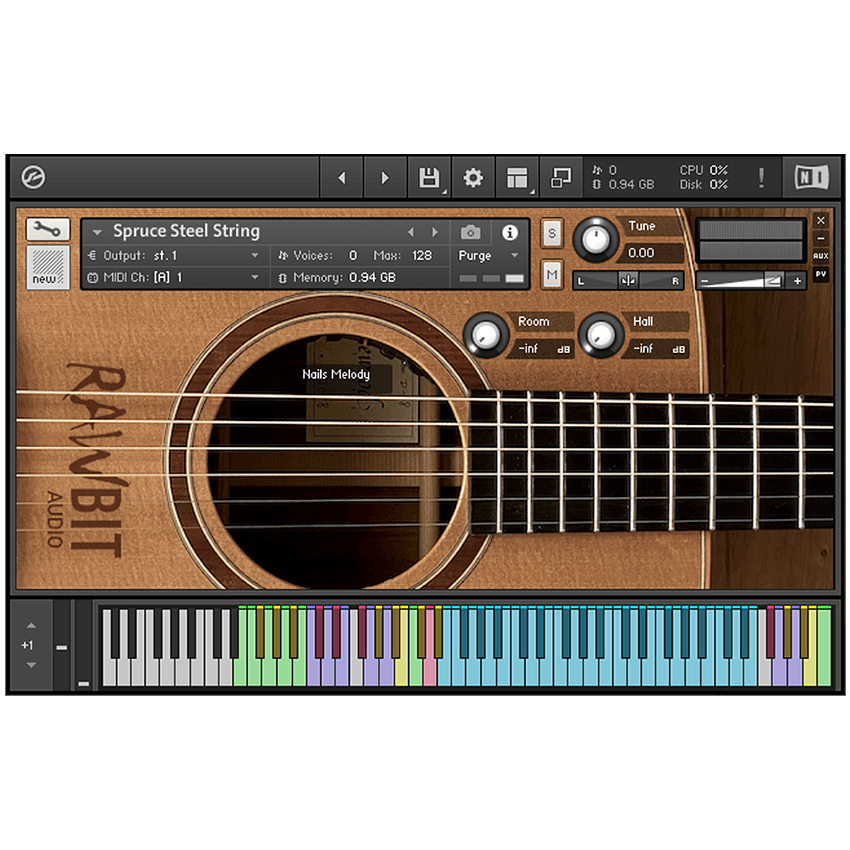
Task: Click the Room -inf dB value
Action: (x=544, y=349)
